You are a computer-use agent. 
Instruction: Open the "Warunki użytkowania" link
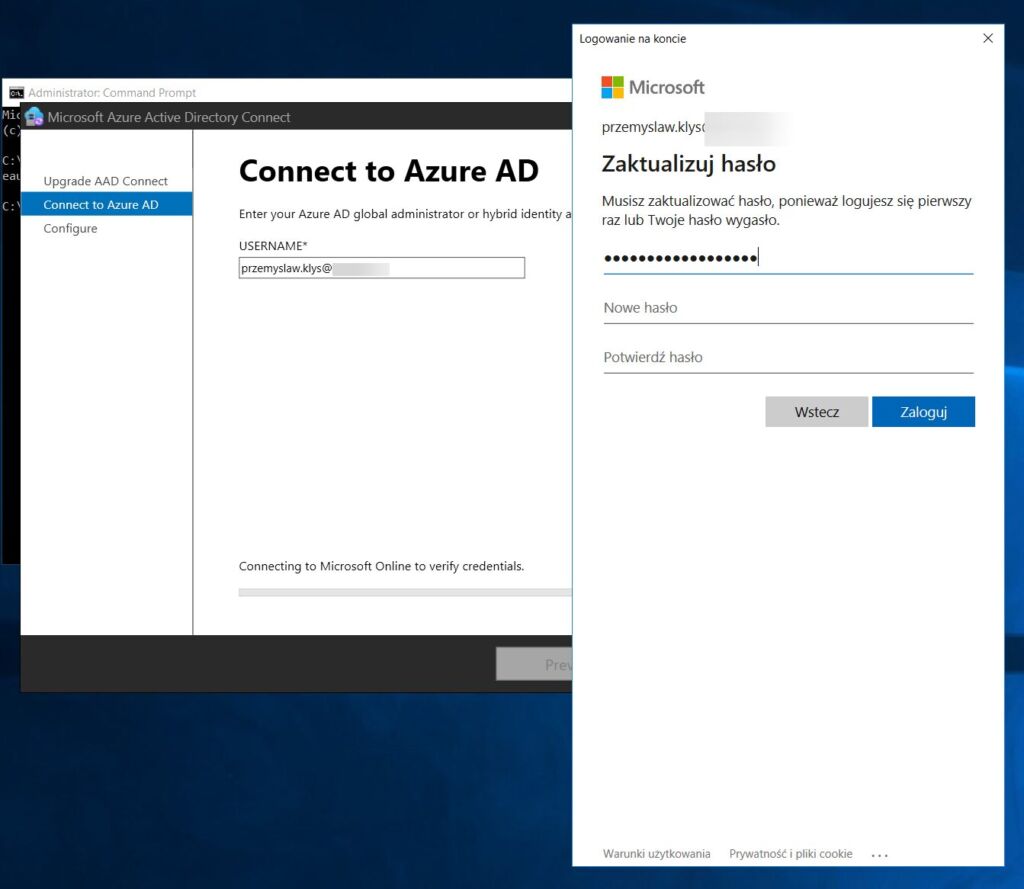656,853
